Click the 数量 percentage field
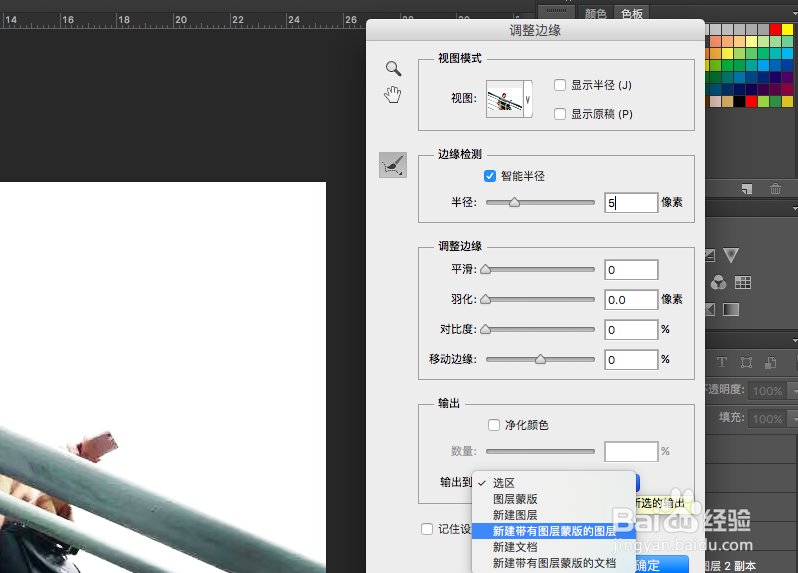Viewport: 798px width, 573px height. coord(631,451)
